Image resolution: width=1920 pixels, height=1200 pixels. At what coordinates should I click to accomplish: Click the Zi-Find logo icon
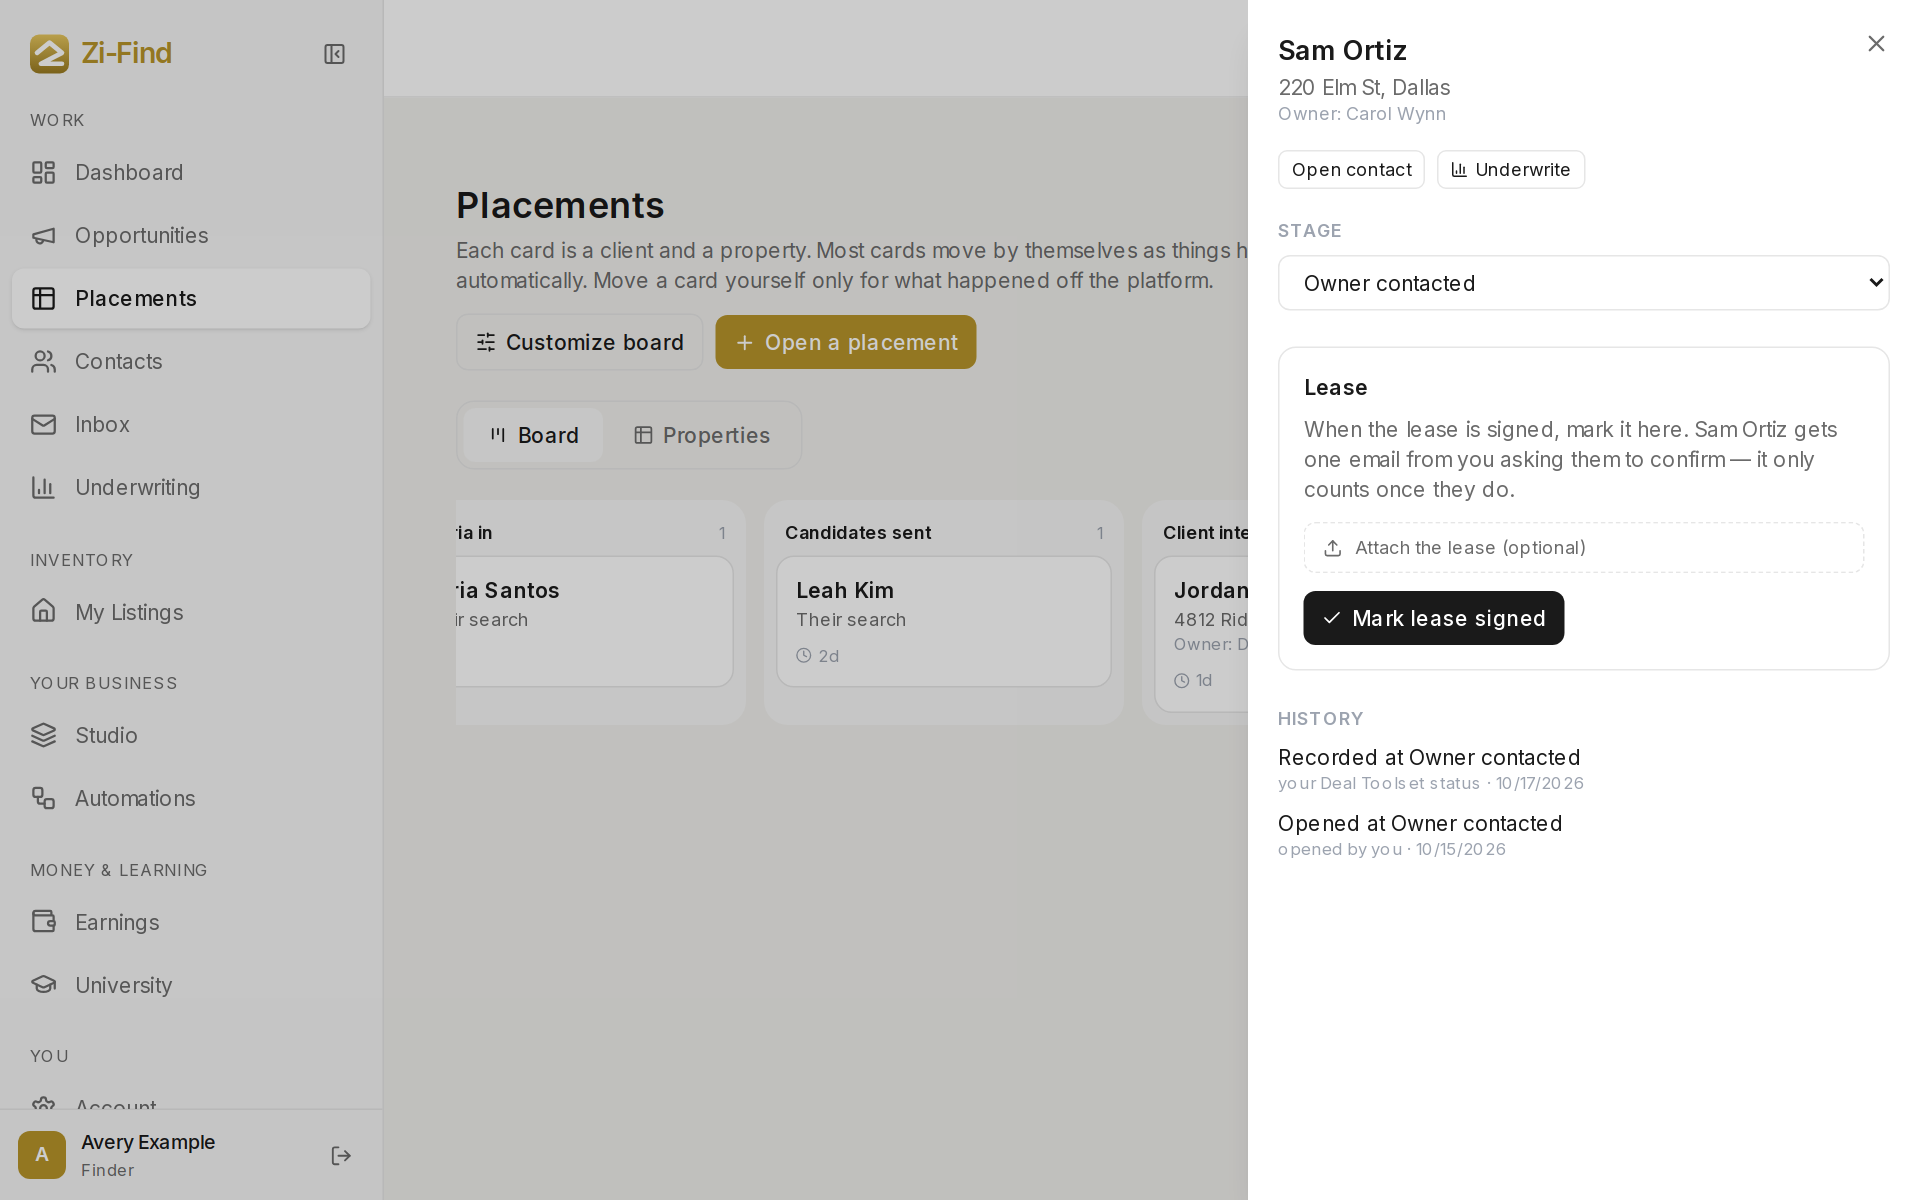coord(49,53)
